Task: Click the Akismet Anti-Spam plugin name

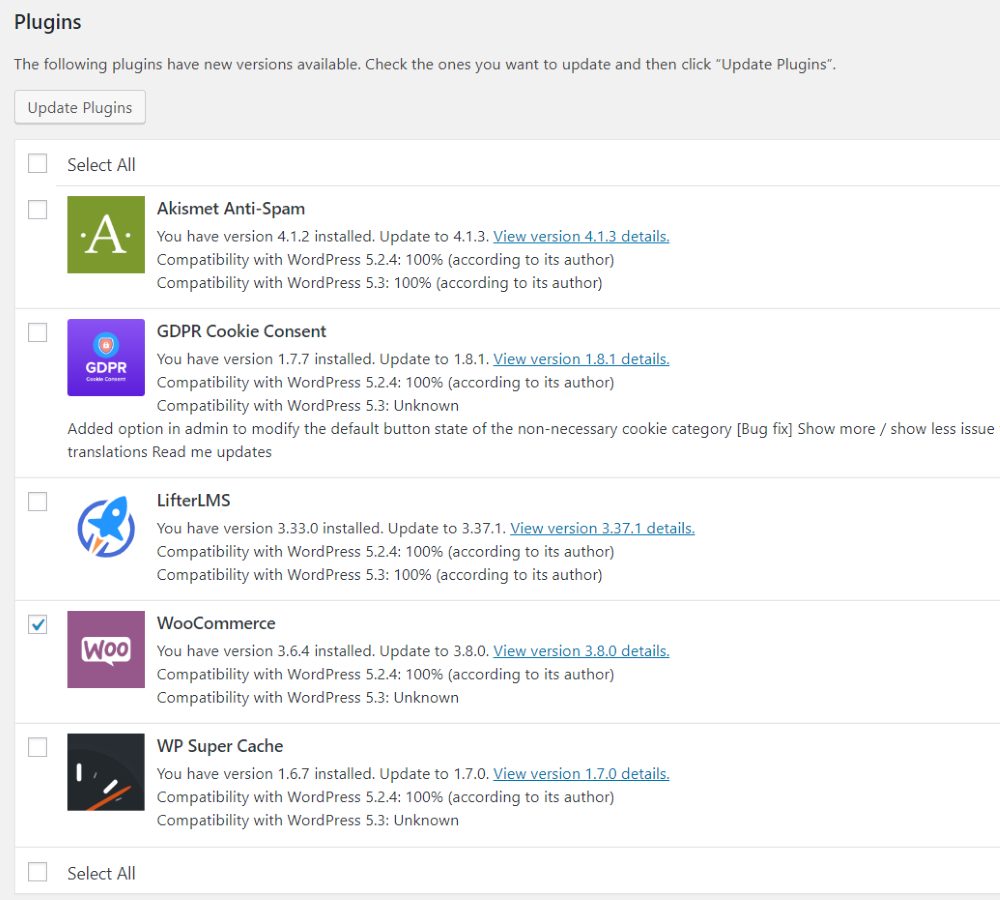Action: (231, 209)
